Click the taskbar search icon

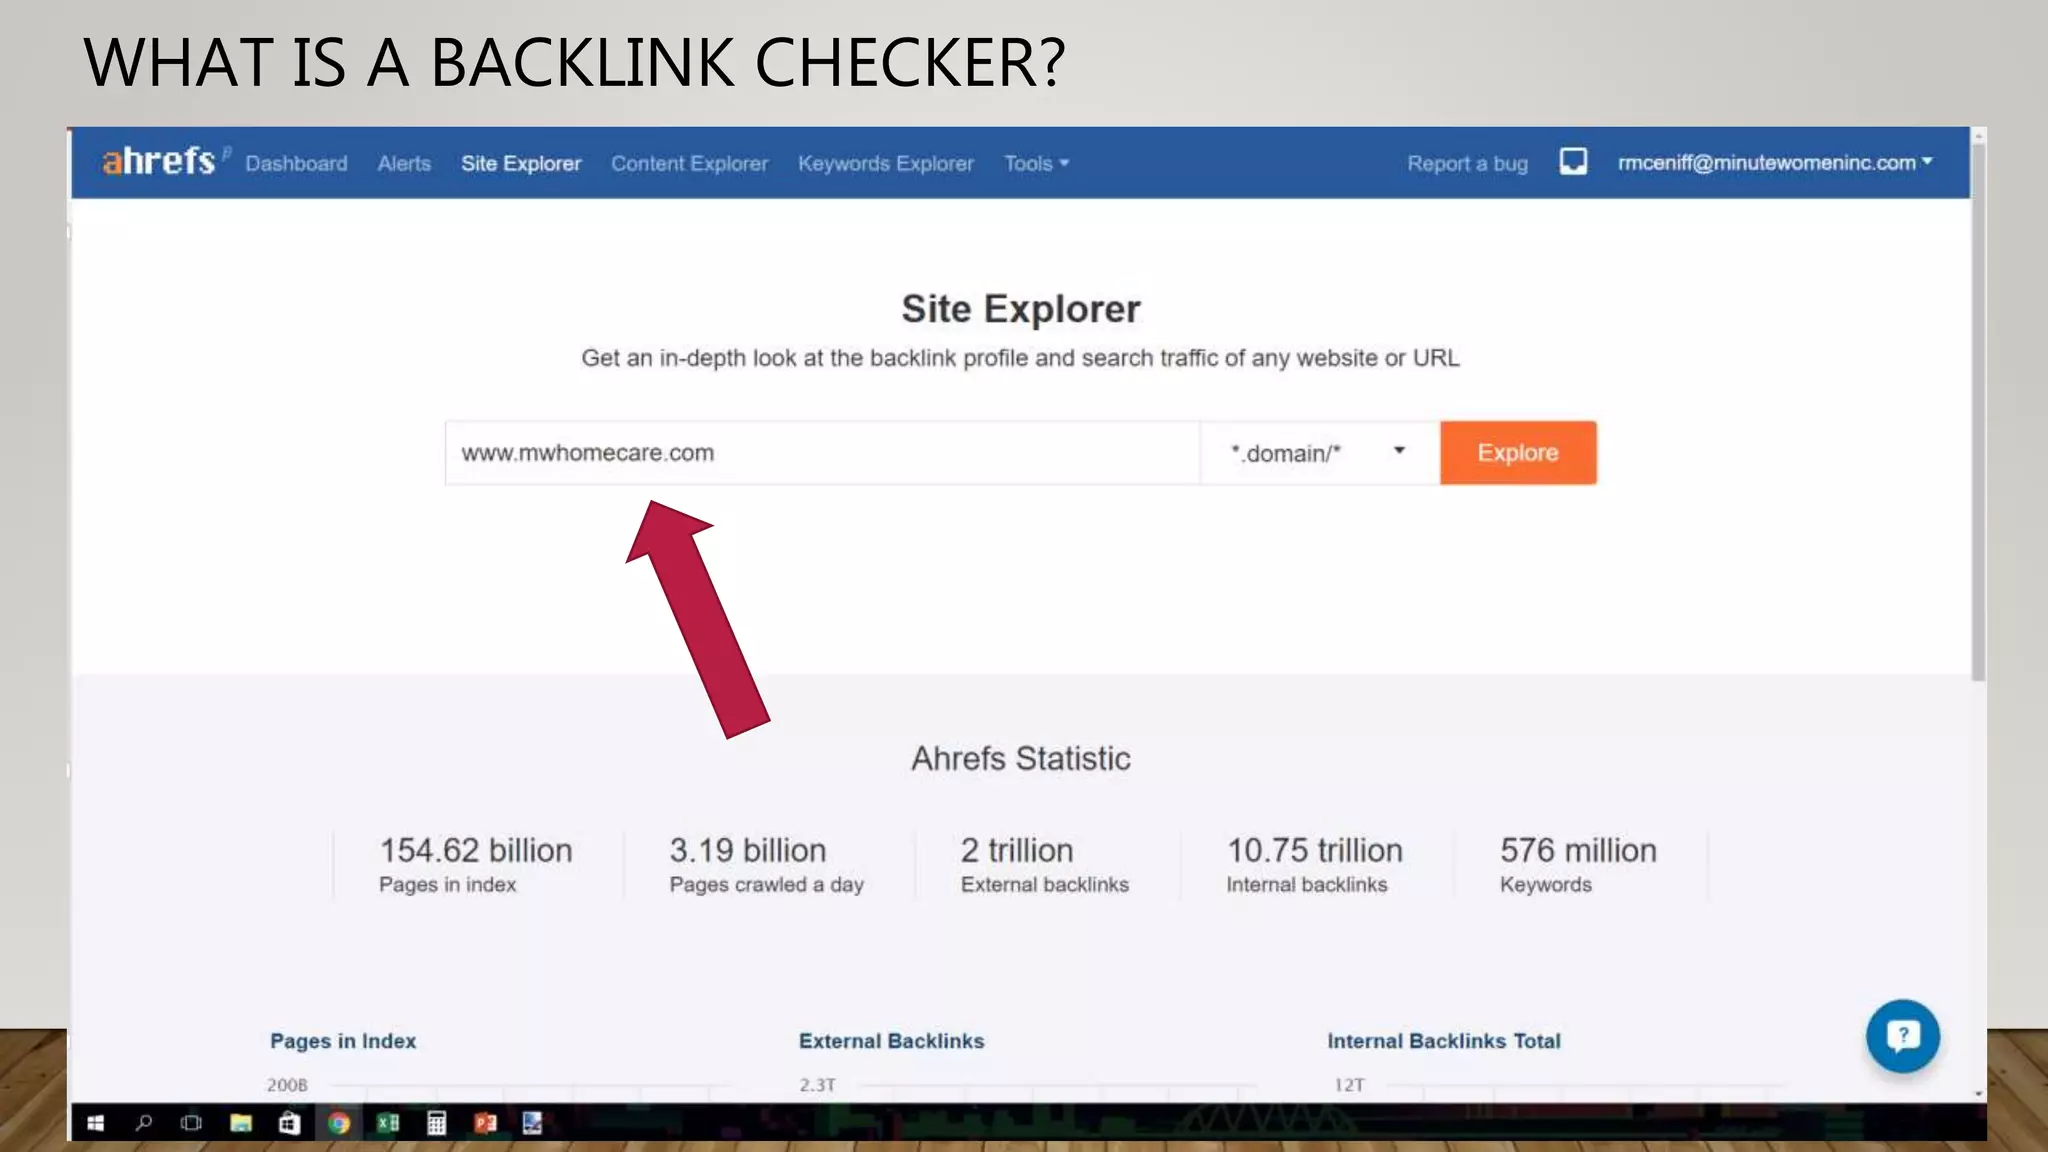144,1123
